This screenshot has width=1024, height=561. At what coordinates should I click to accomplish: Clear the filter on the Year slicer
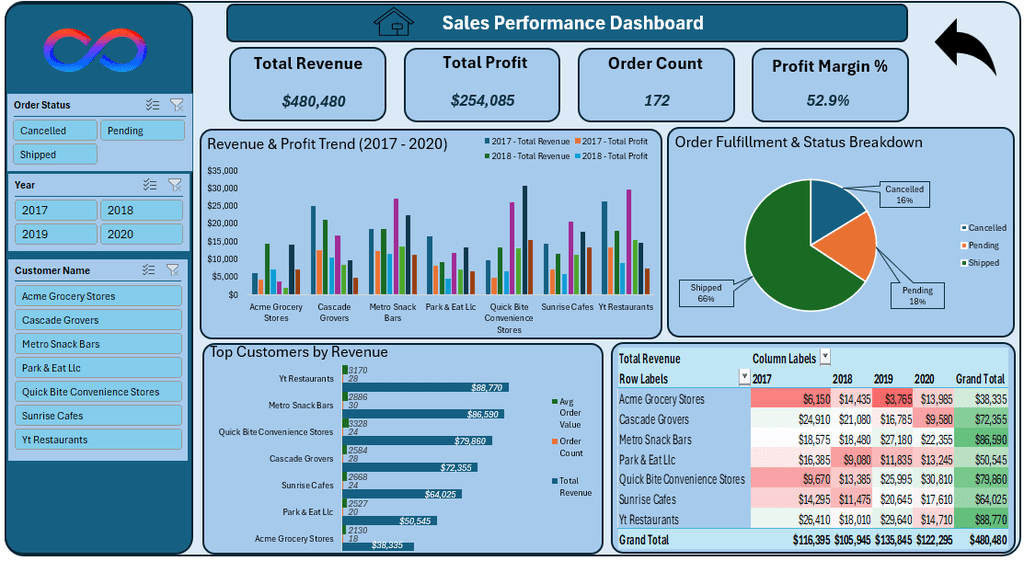(174, 185)
